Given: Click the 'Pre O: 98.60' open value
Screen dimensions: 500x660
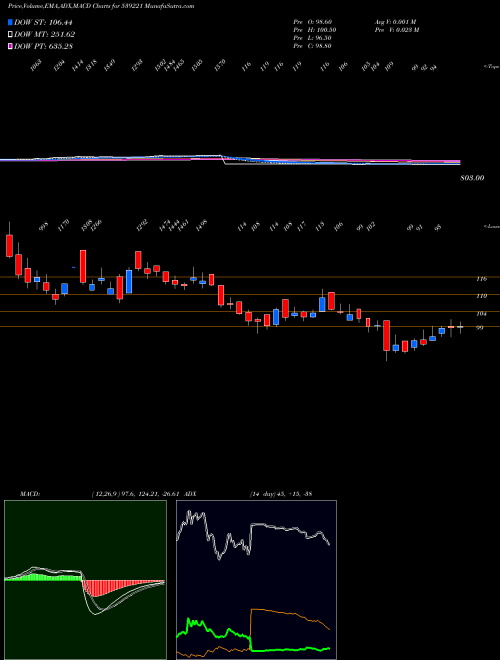Looking at the screenshot, I should (313, 22).
